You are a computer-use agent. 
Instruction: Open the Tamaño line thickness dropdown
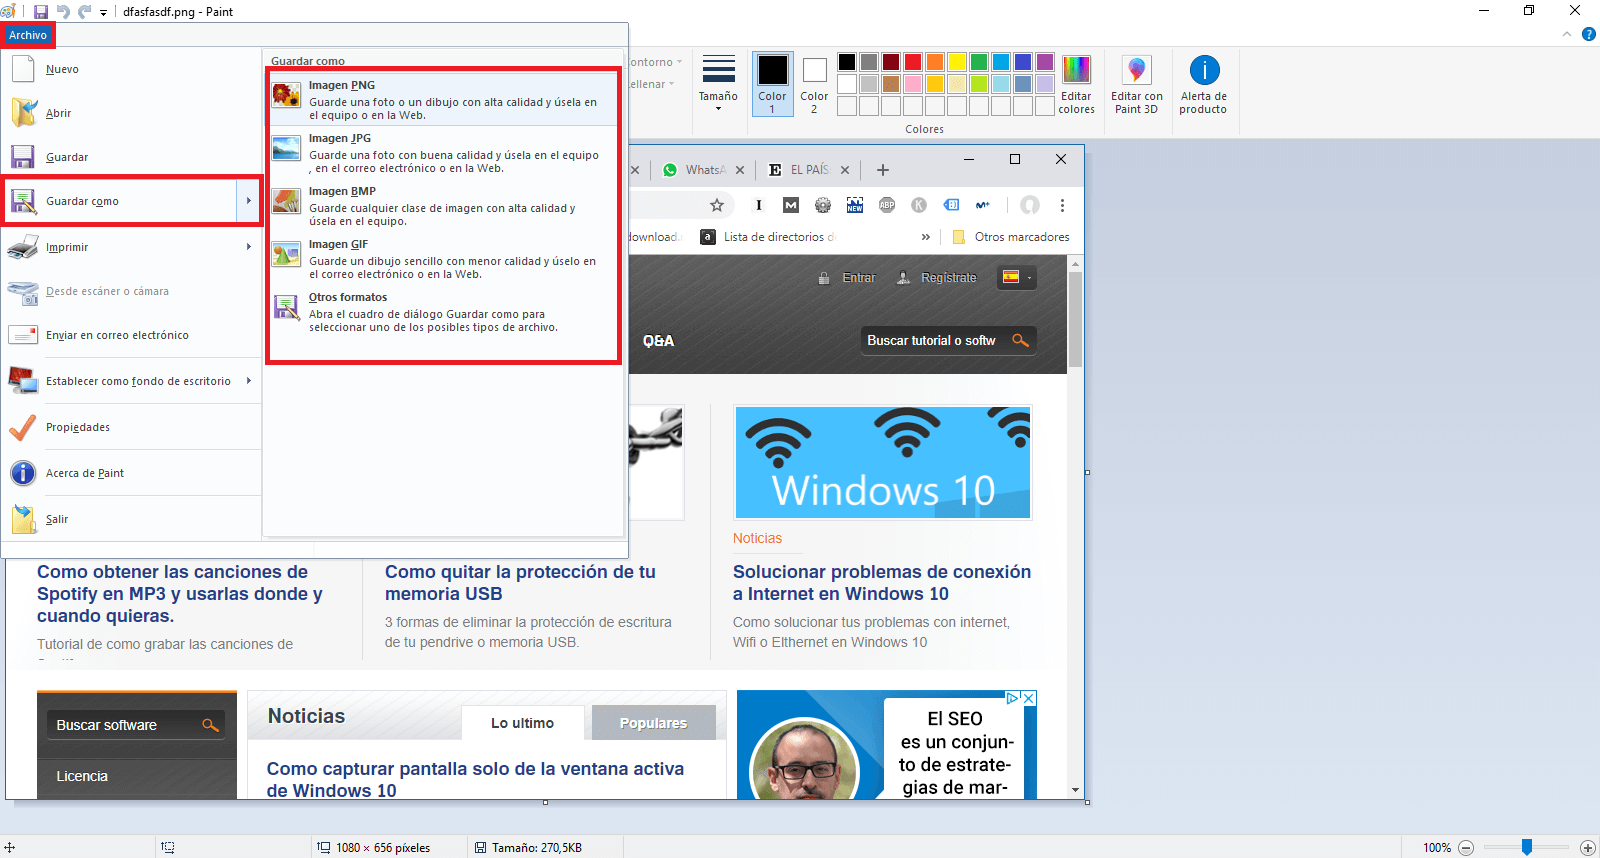pos(718,82)
